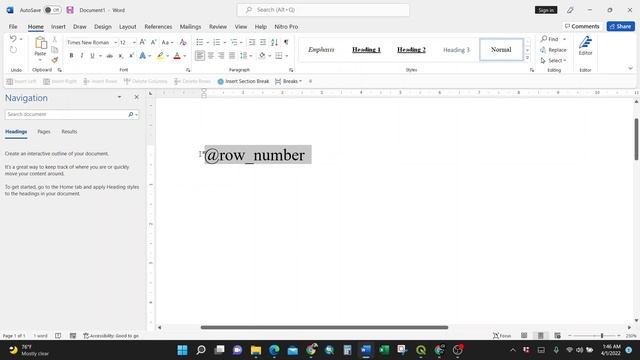The width and height of the screenshot is (640, 360).
Task: Apply the Text Effects blue A icon
Action: tap(142, 56)
